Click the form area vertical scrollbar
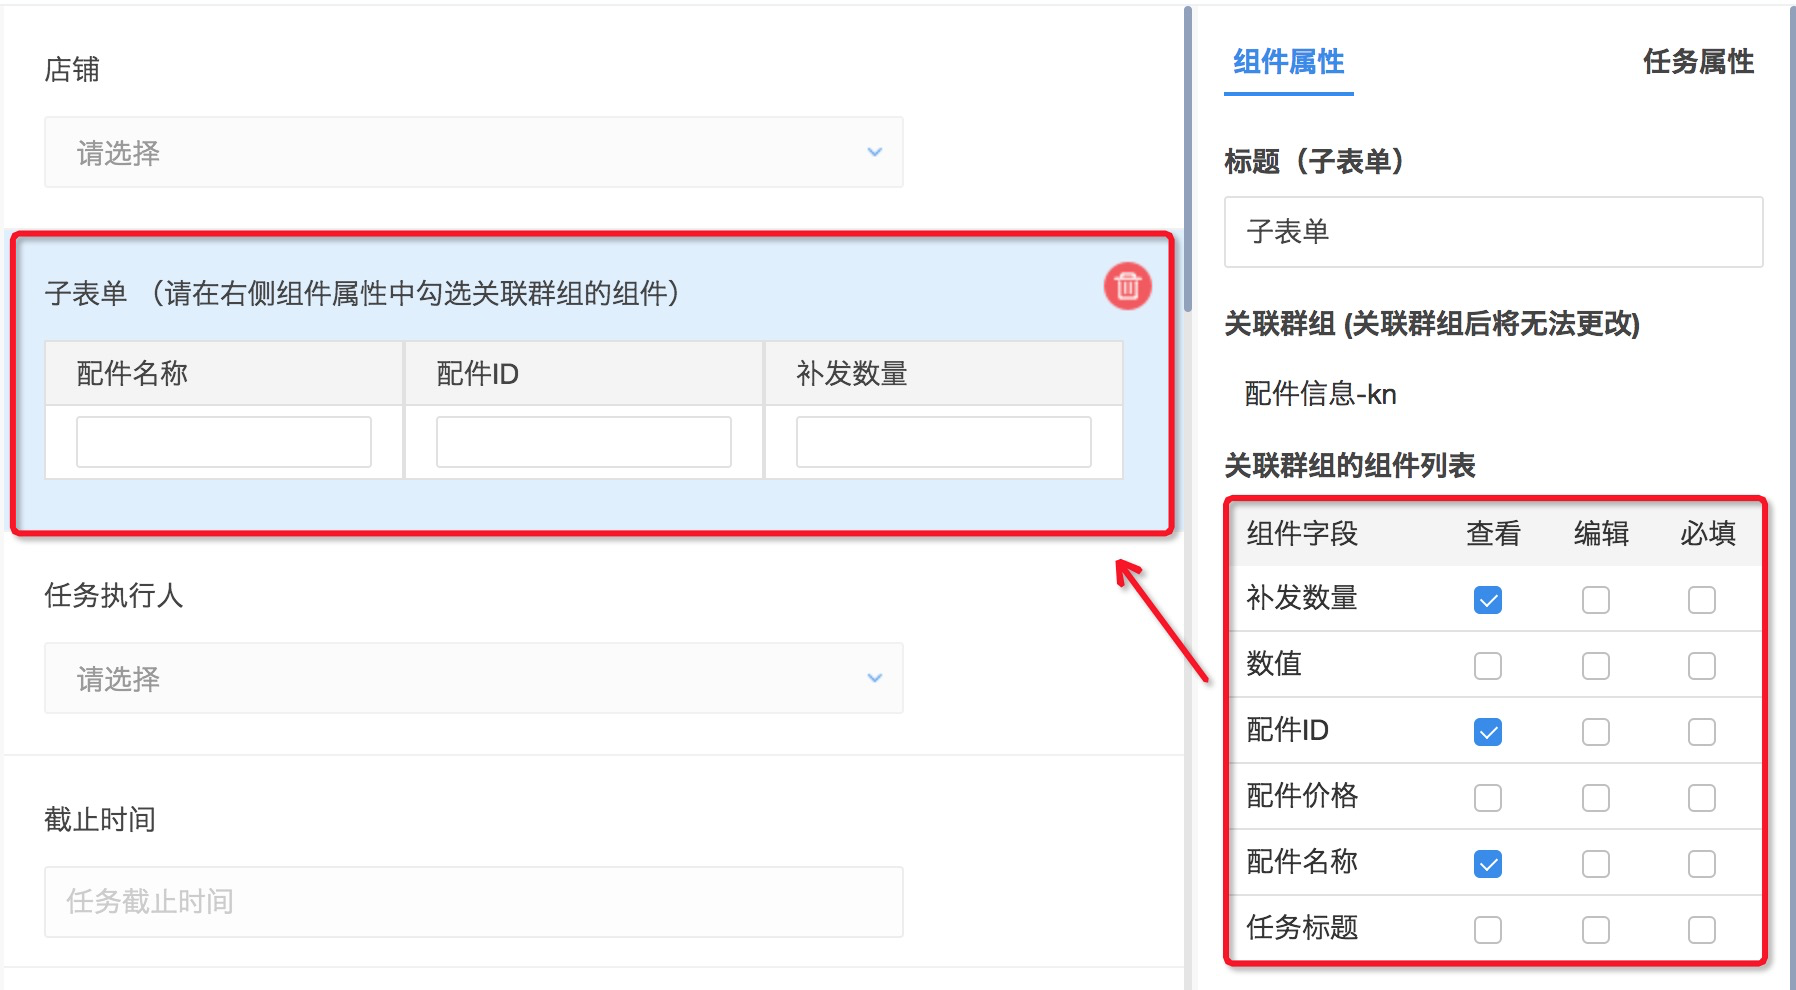Viewport: 1796px width, 990px height. tap(1188, 160)
